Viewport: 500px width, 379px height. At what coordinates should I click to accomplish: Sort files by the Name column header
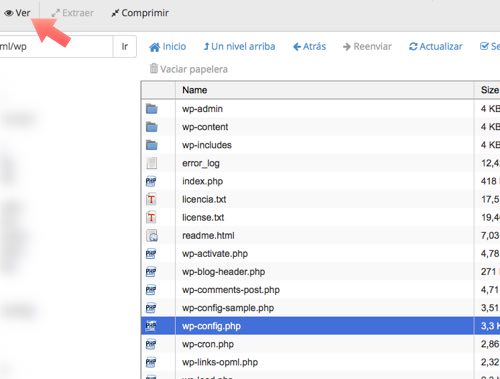click(324, 90)
